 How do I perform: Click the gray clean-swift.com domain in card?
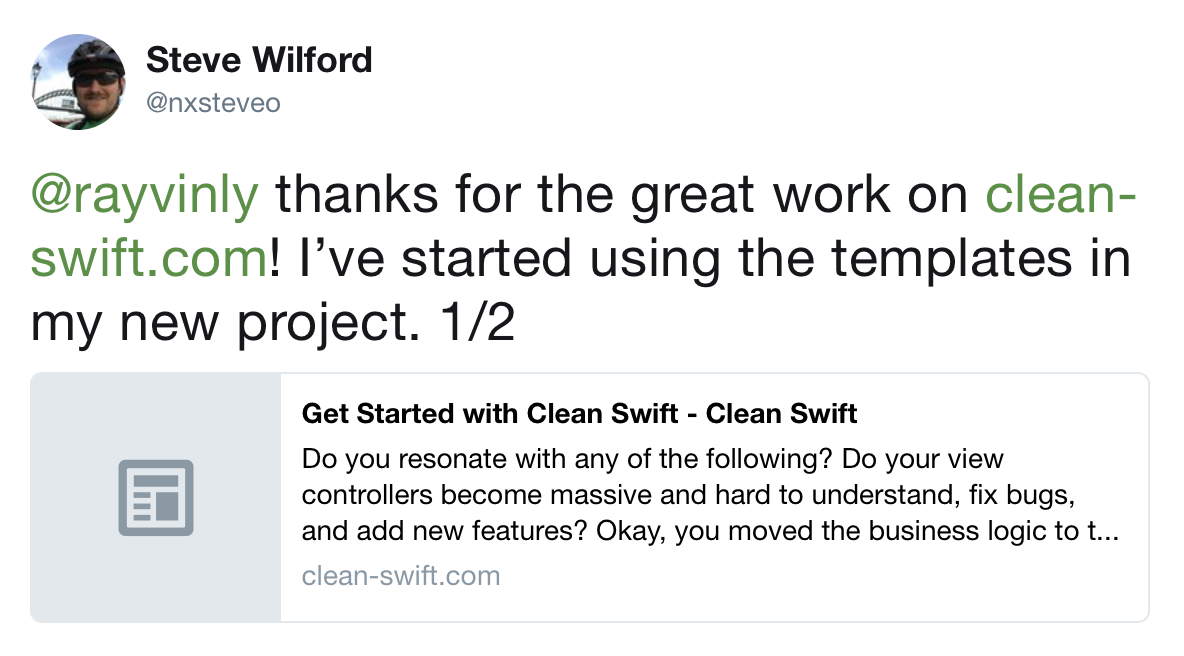tap(400, 576)
